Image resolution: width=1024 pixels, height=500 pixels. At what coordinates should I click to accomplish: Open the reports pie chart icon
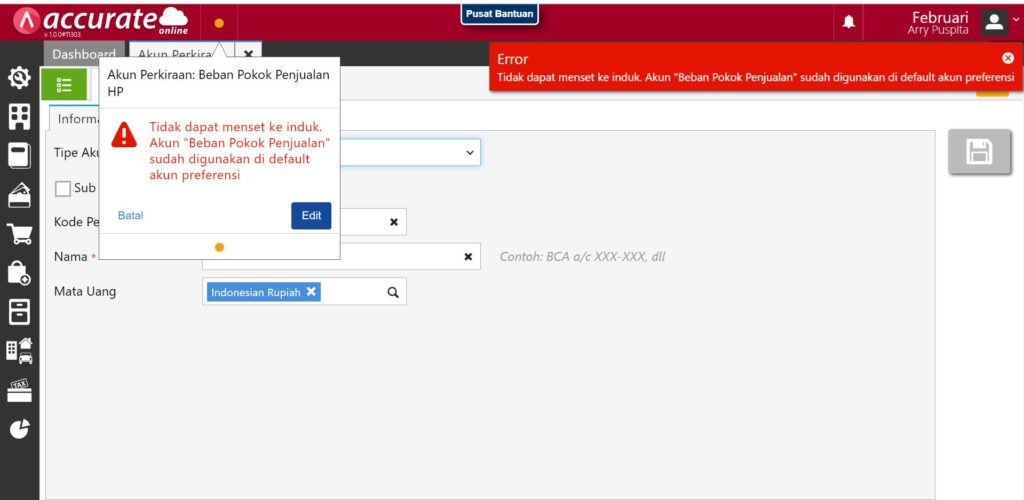(x=20, y=429)
